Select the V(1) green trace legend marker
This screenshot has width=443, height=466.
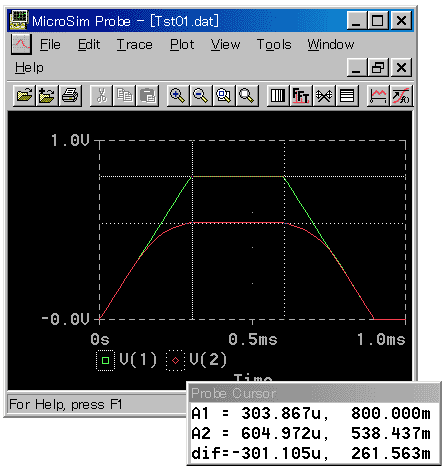coord(105,360)
